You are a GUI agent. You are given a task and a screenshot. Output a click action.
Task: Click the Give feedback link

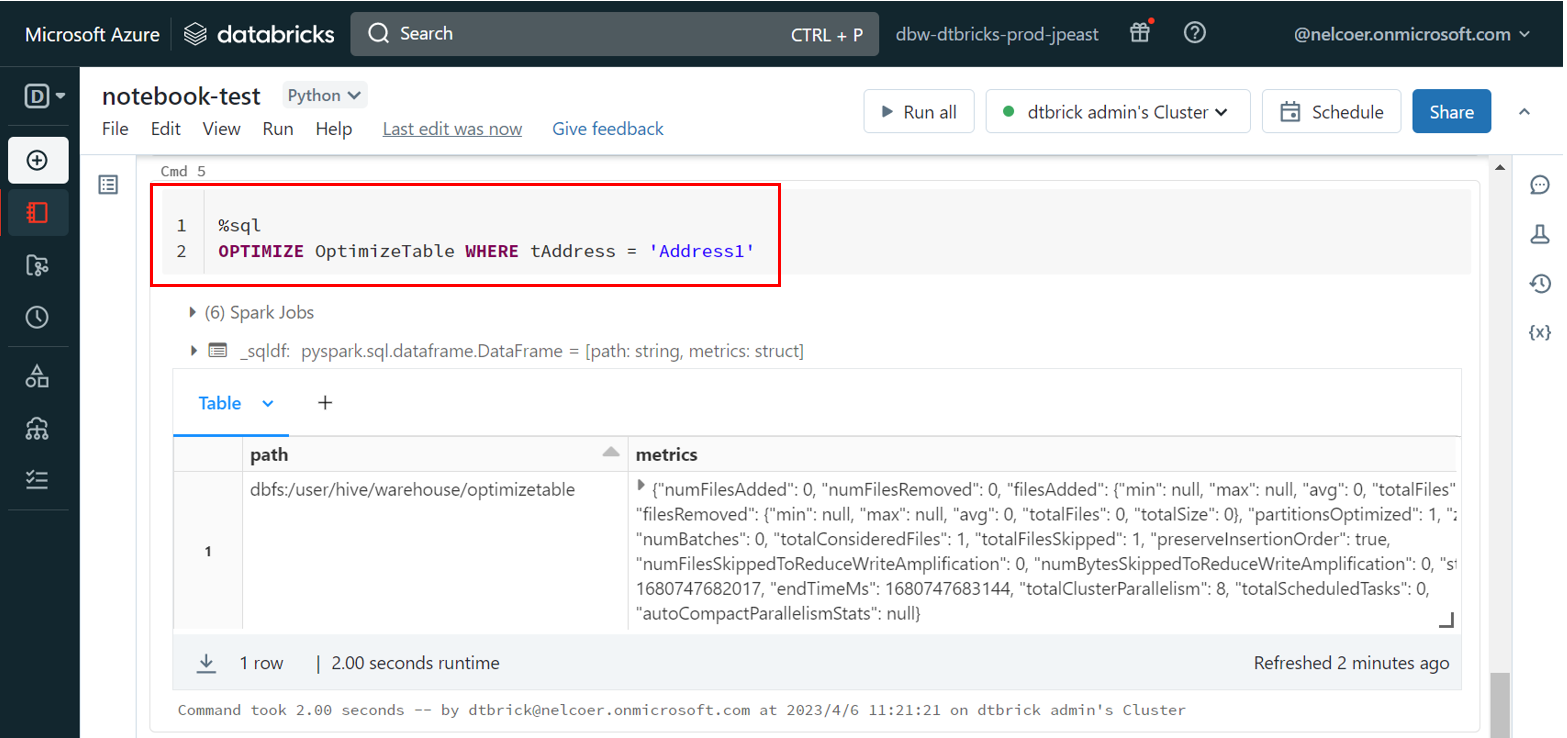click(x=607, y=129)
